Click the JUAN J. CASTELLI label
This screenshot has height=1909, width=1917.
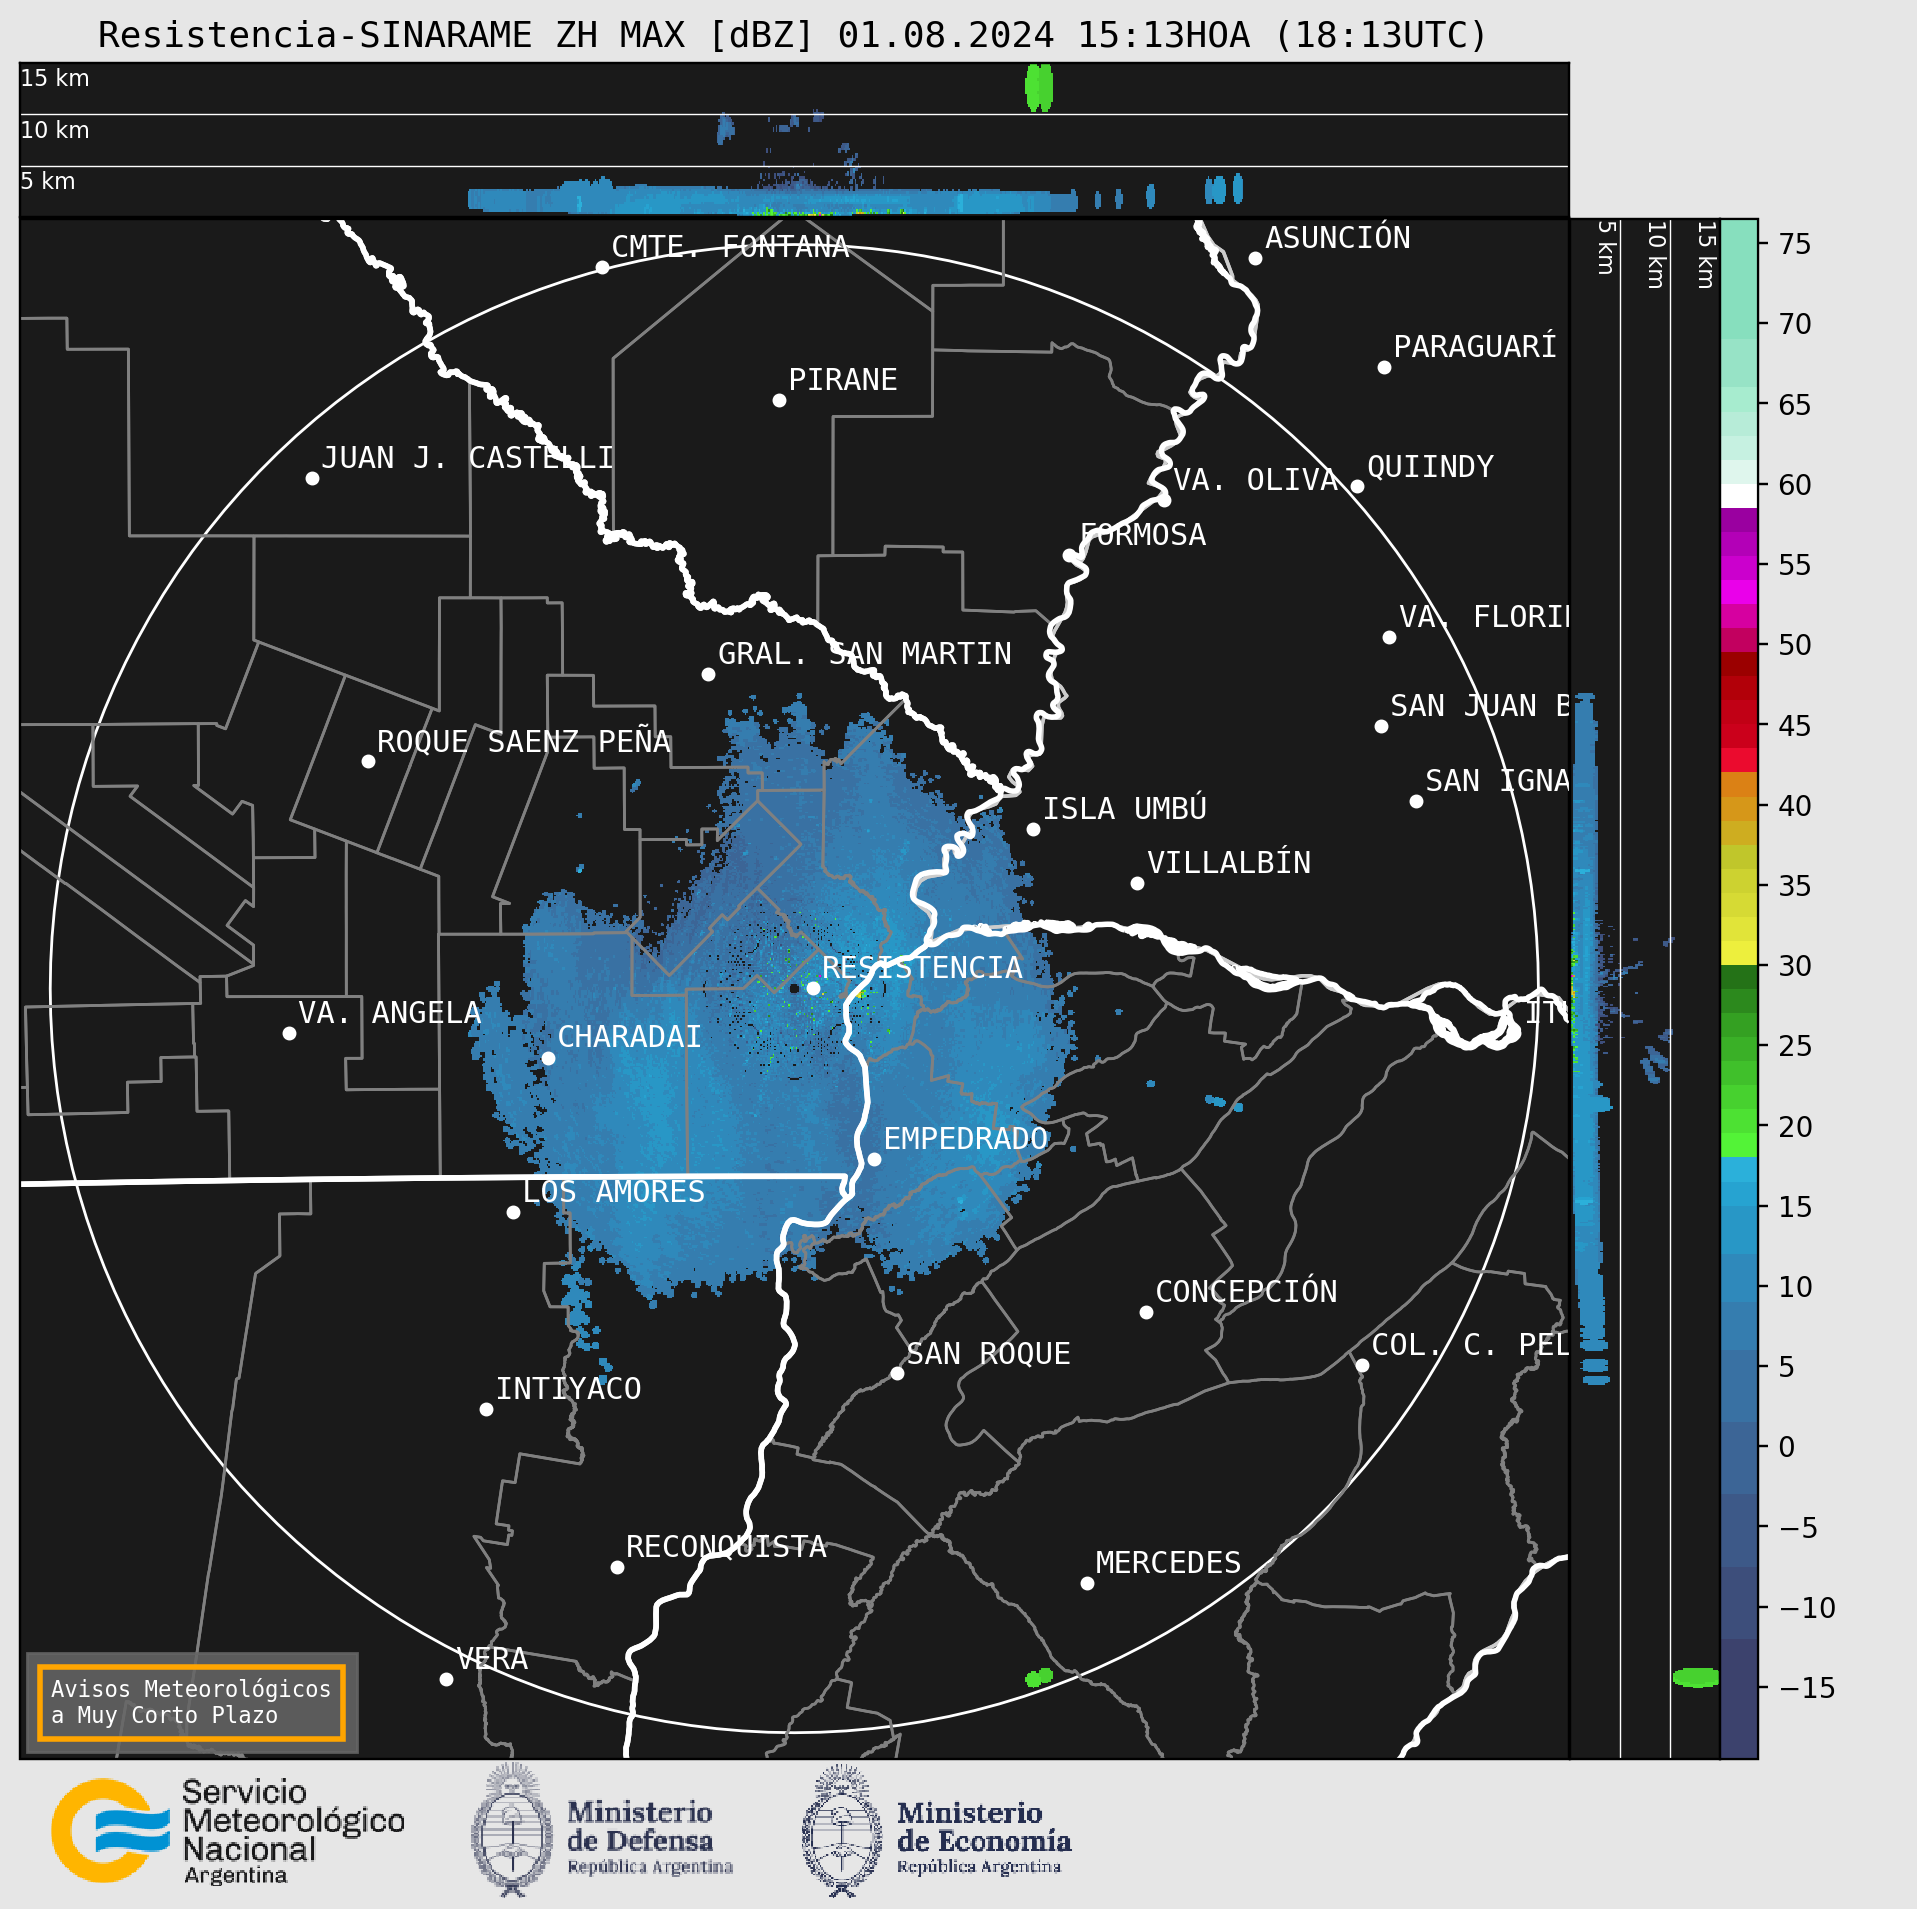(x=467, y=458)
